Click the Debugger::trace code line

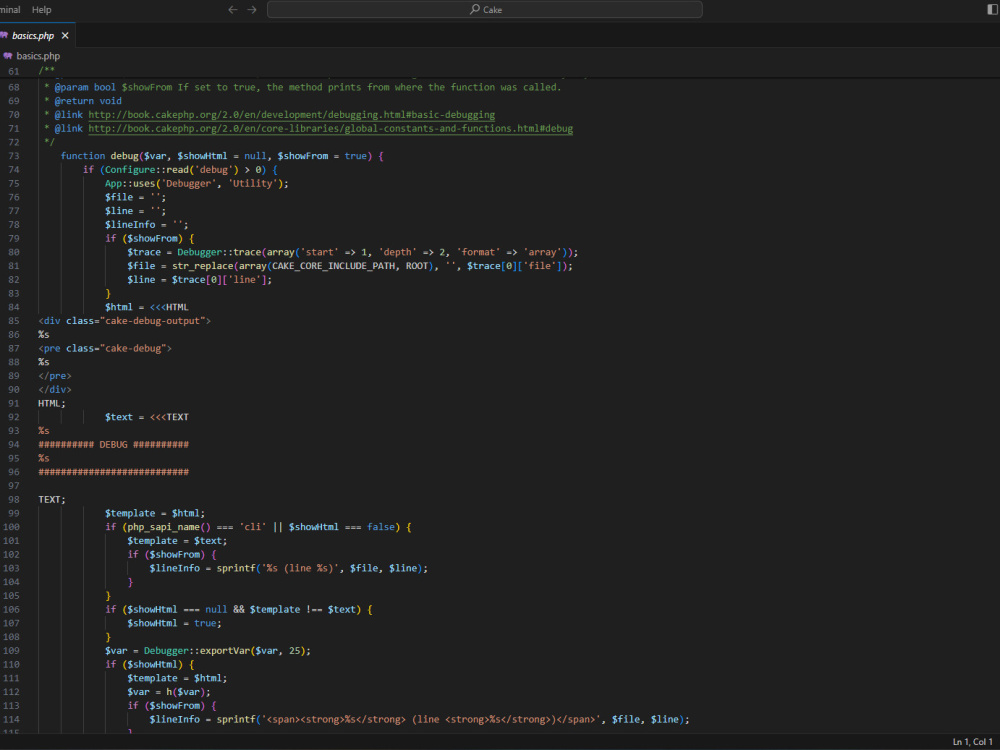pos(353,253)
